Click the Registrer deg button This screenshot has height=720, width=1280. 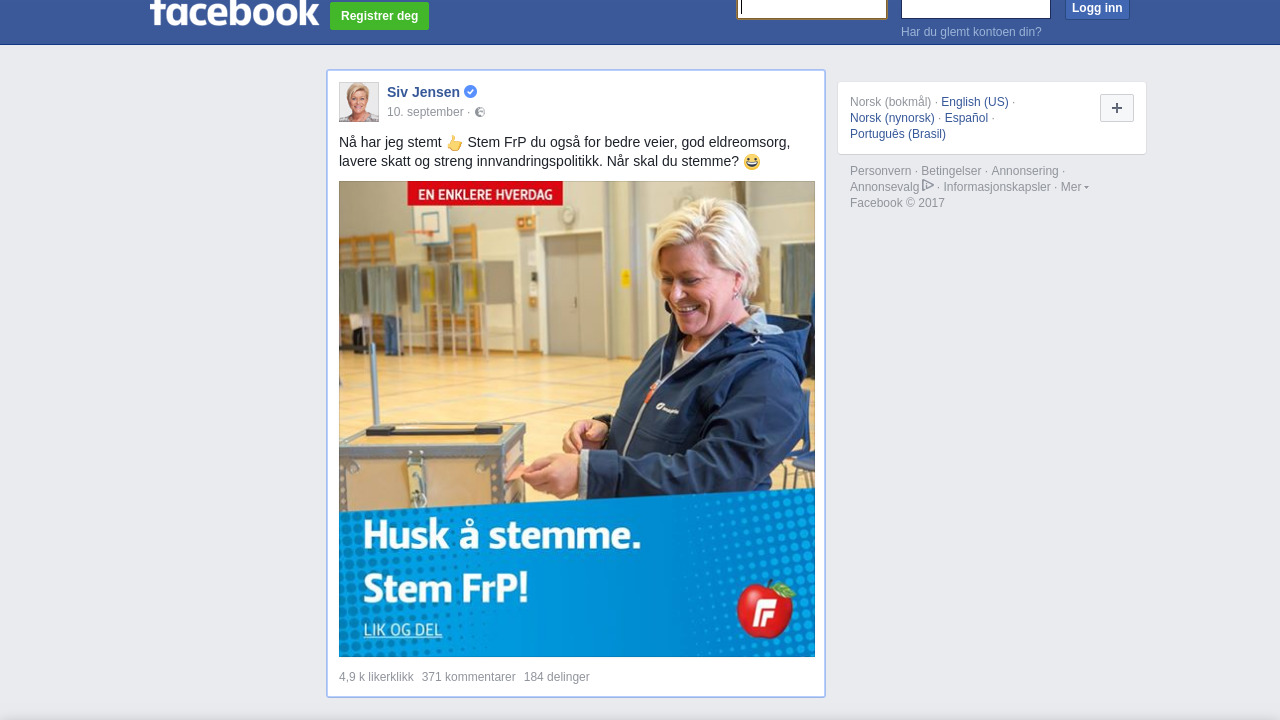[x=379, y=16]
